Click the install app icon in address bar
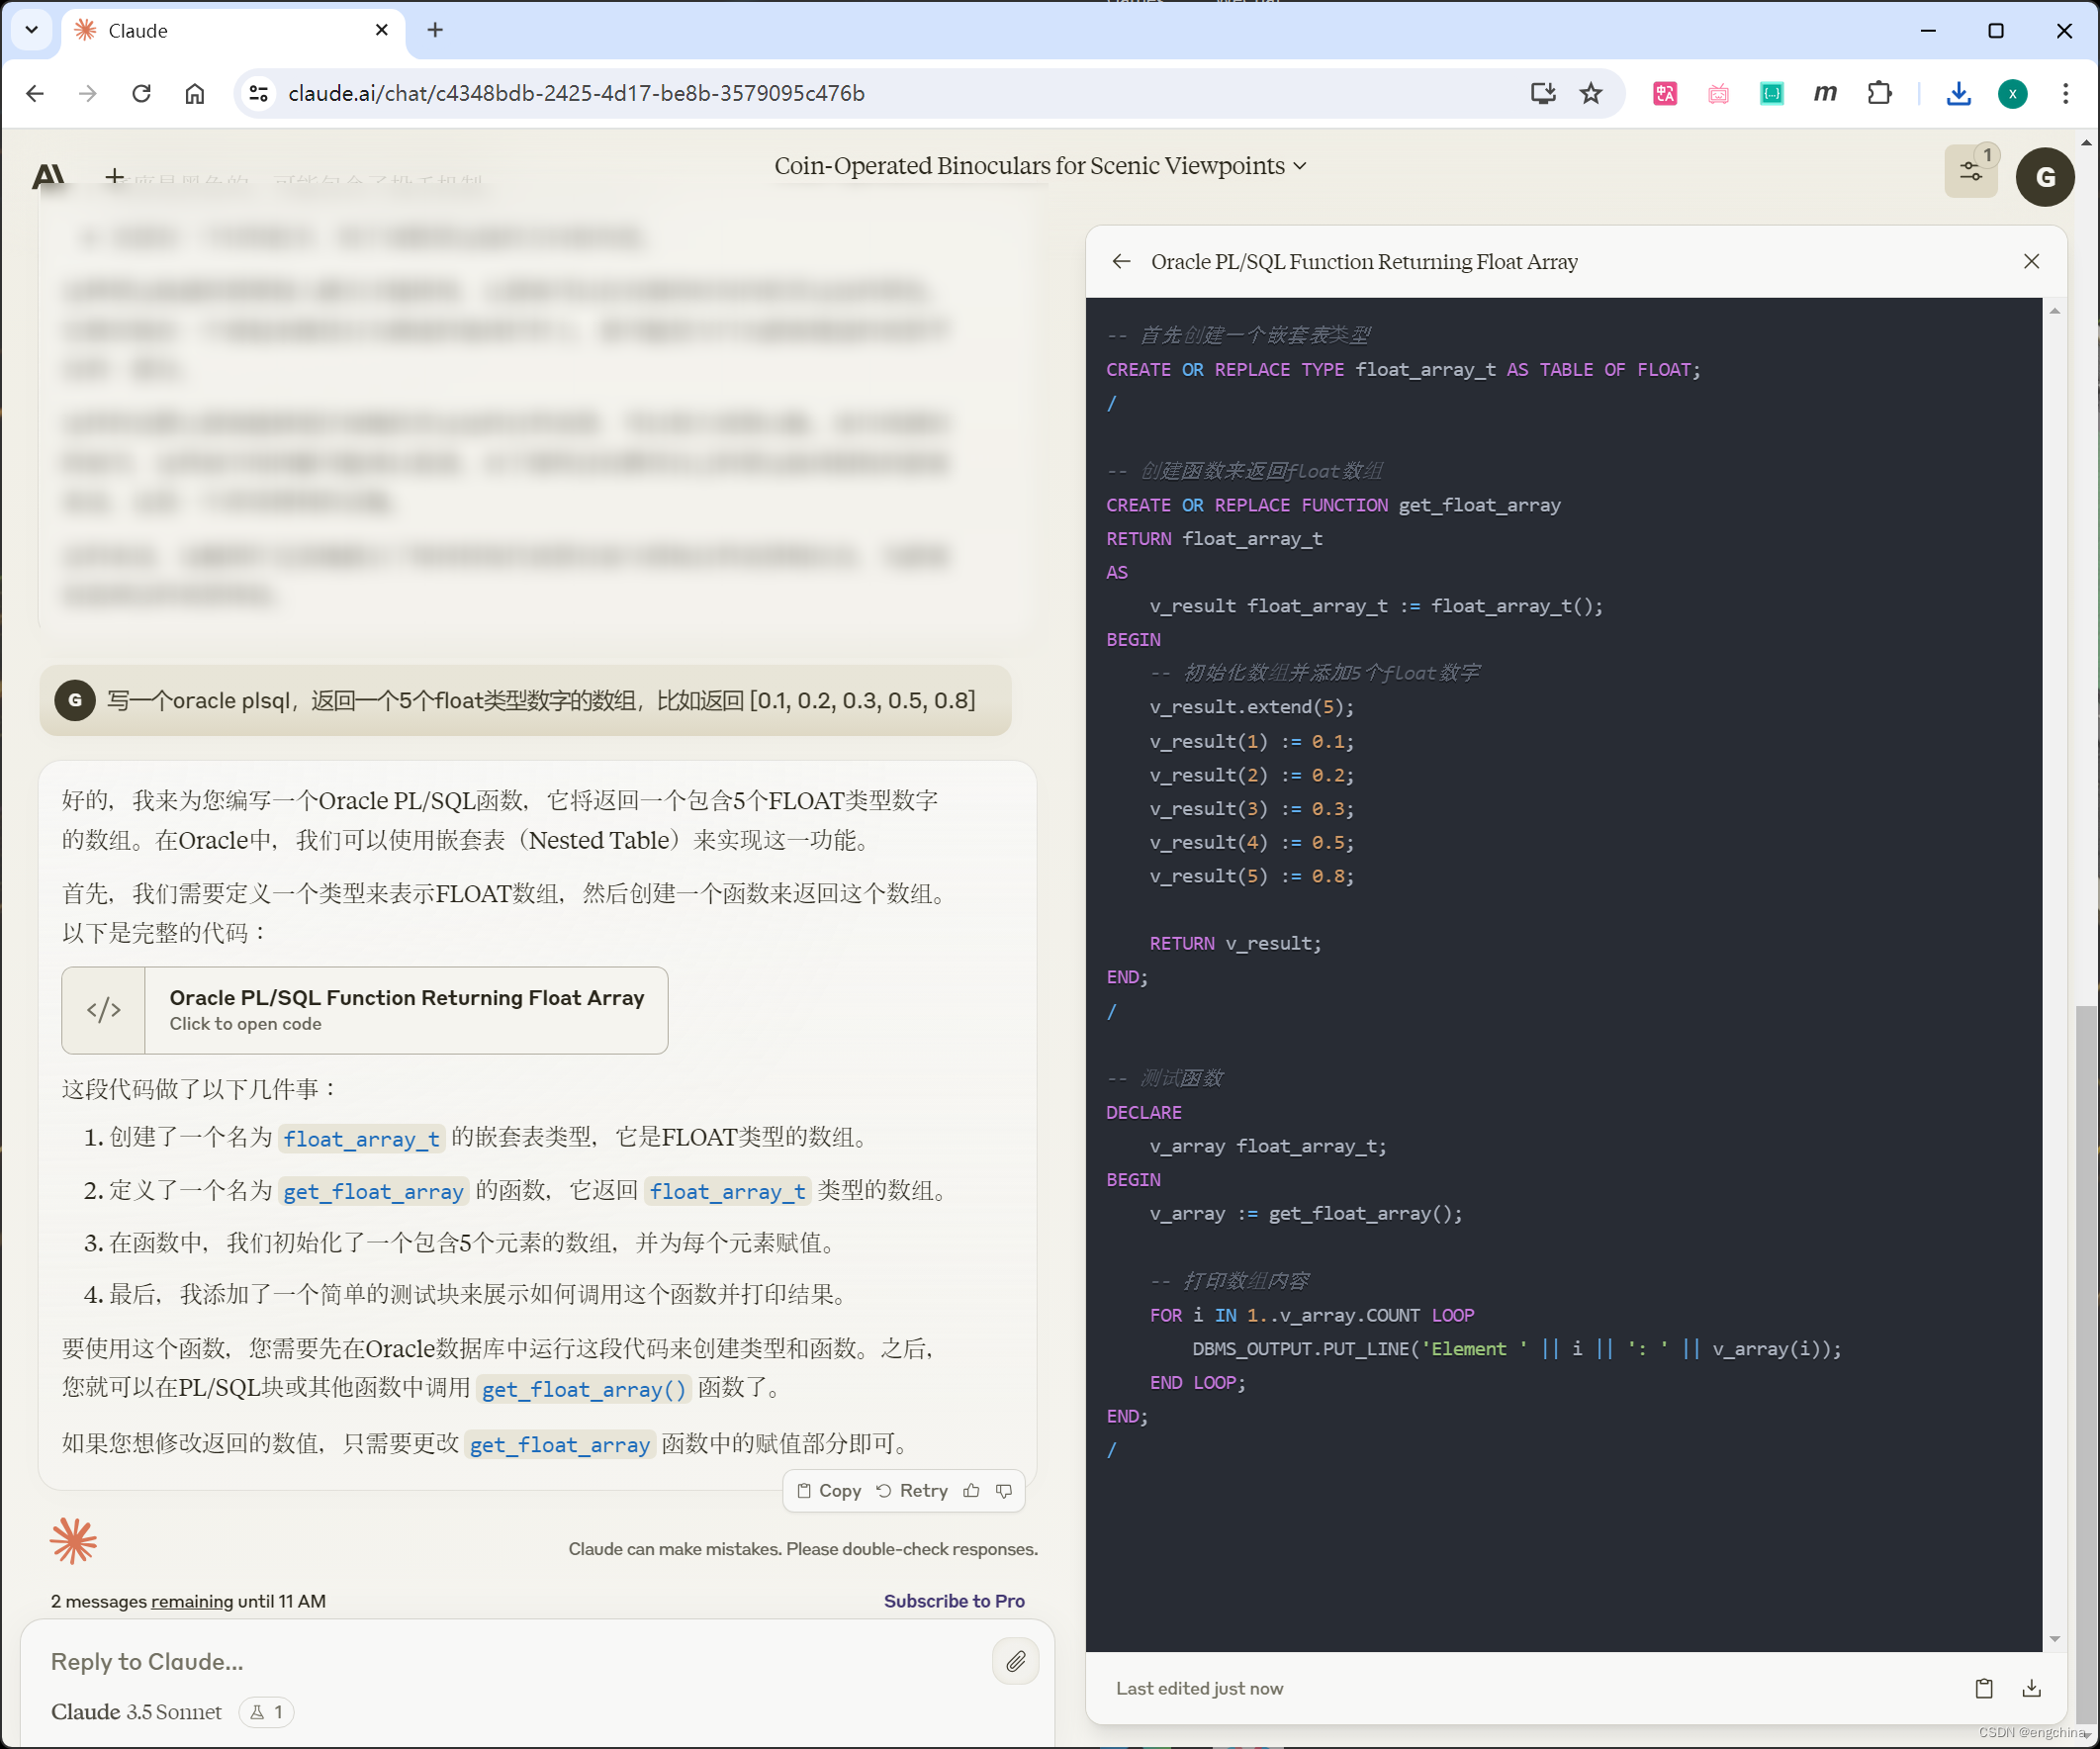This screenshot has height=1749, width=2100. [x=1543, y=93]
